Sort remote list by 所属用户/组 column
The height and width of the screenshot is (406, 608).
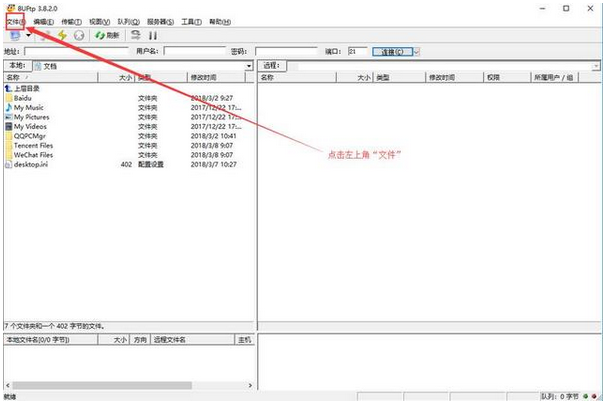554,78
